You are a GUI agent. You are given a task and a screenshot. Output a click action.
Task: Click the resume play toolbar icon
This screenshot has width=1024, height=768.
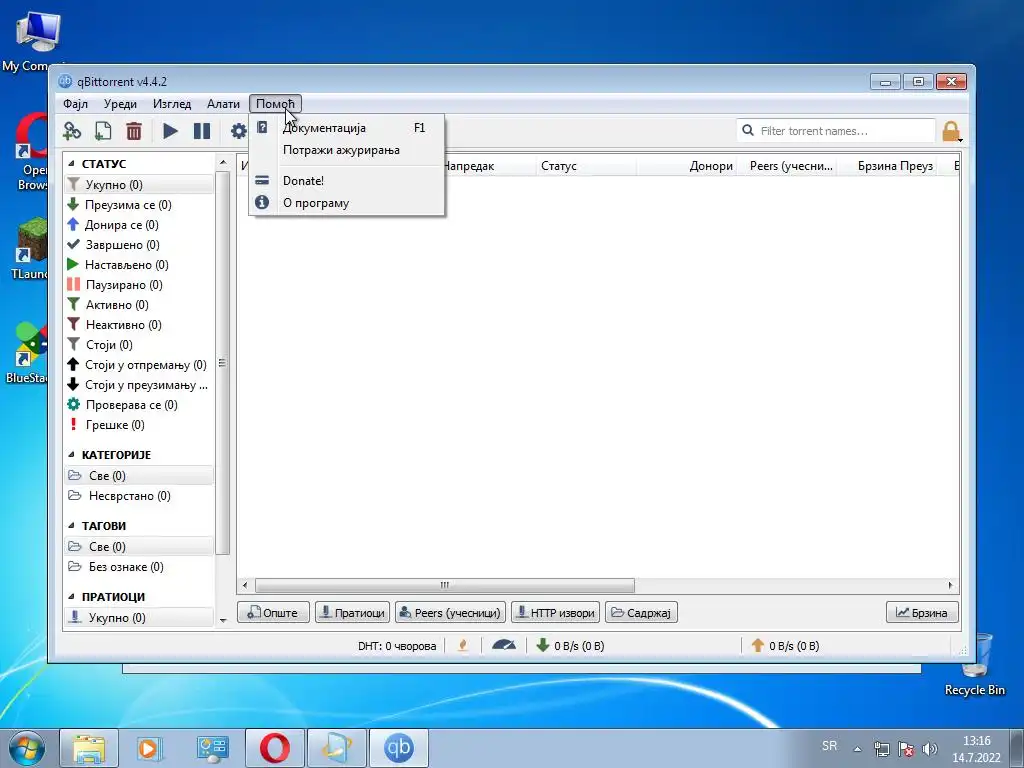pyautogui.click(x=170, y=131)
